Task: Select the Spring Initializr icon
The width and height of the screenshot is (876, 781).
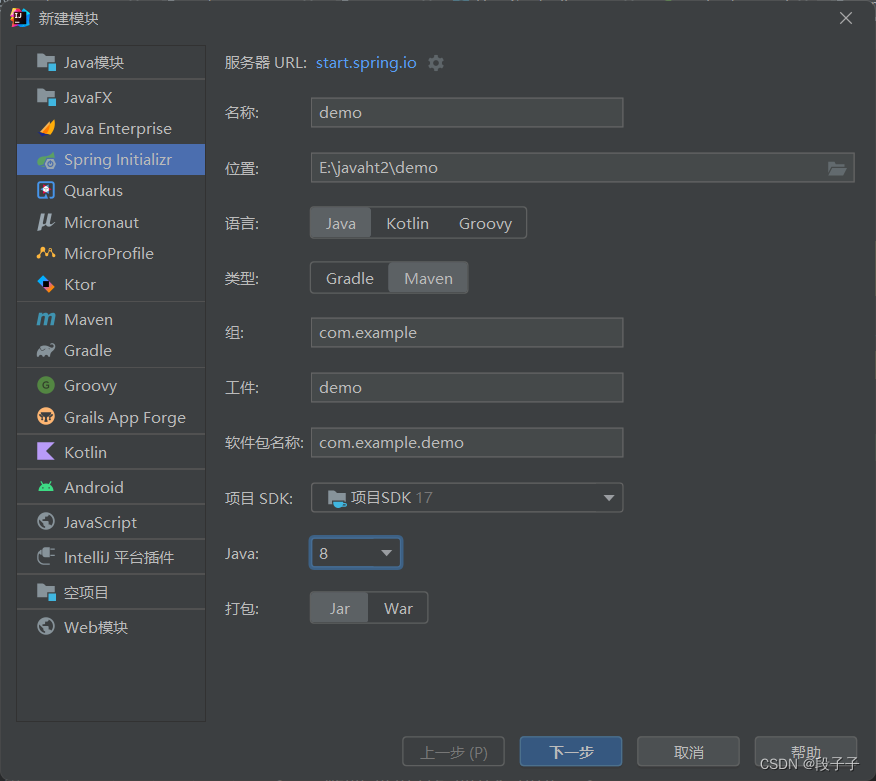Action: [46, 160]
